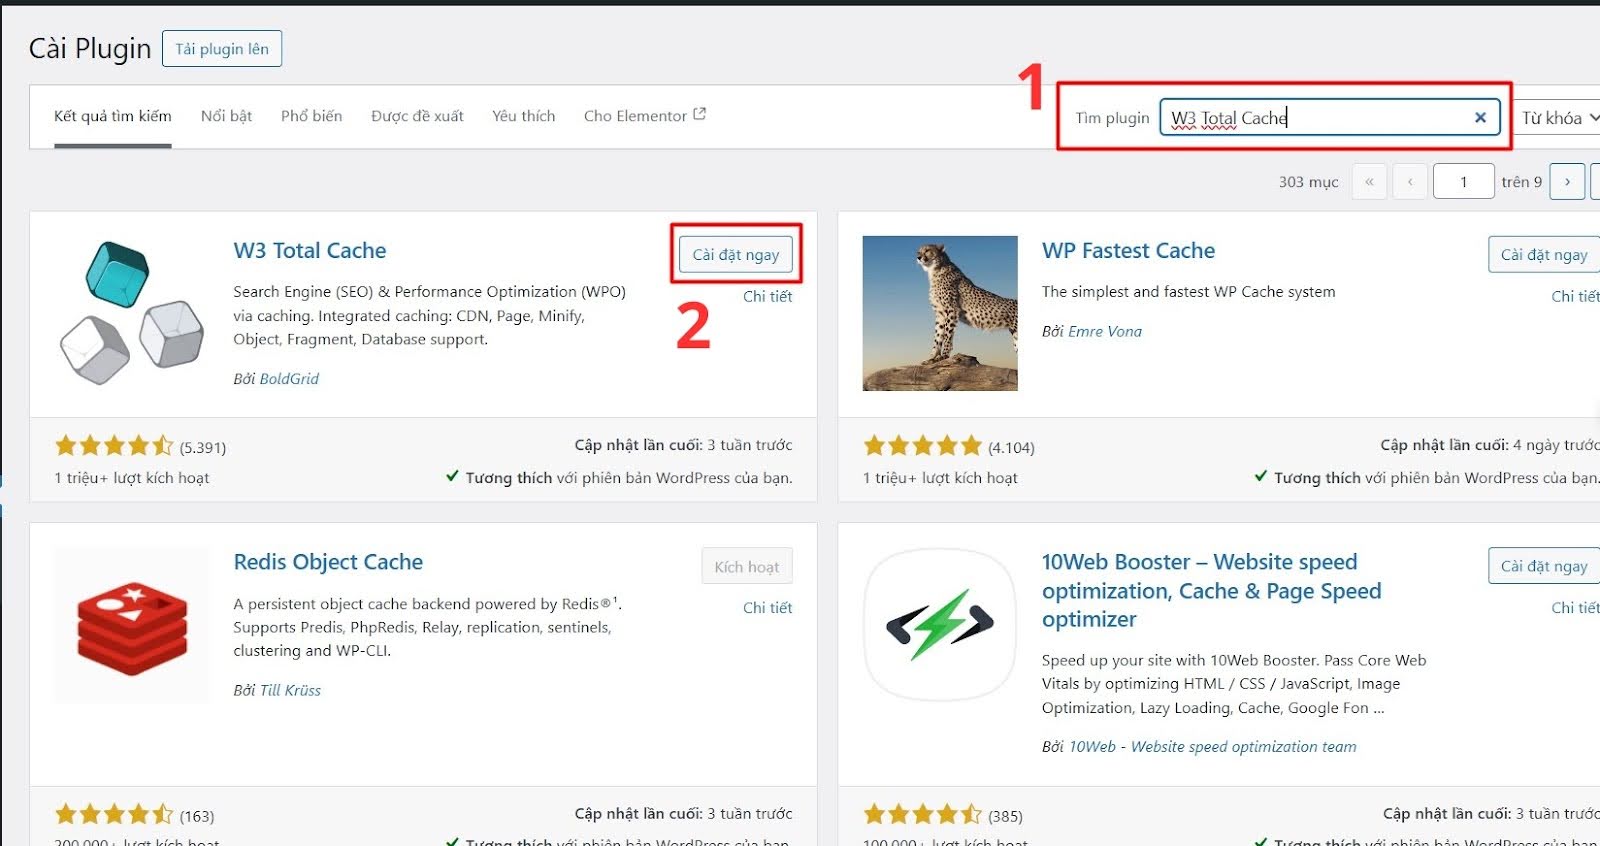Image resolution: width=1600 pixels, height=846 pixels.
Task: Open the Yêu thích tab
Action: click(523, 116)
